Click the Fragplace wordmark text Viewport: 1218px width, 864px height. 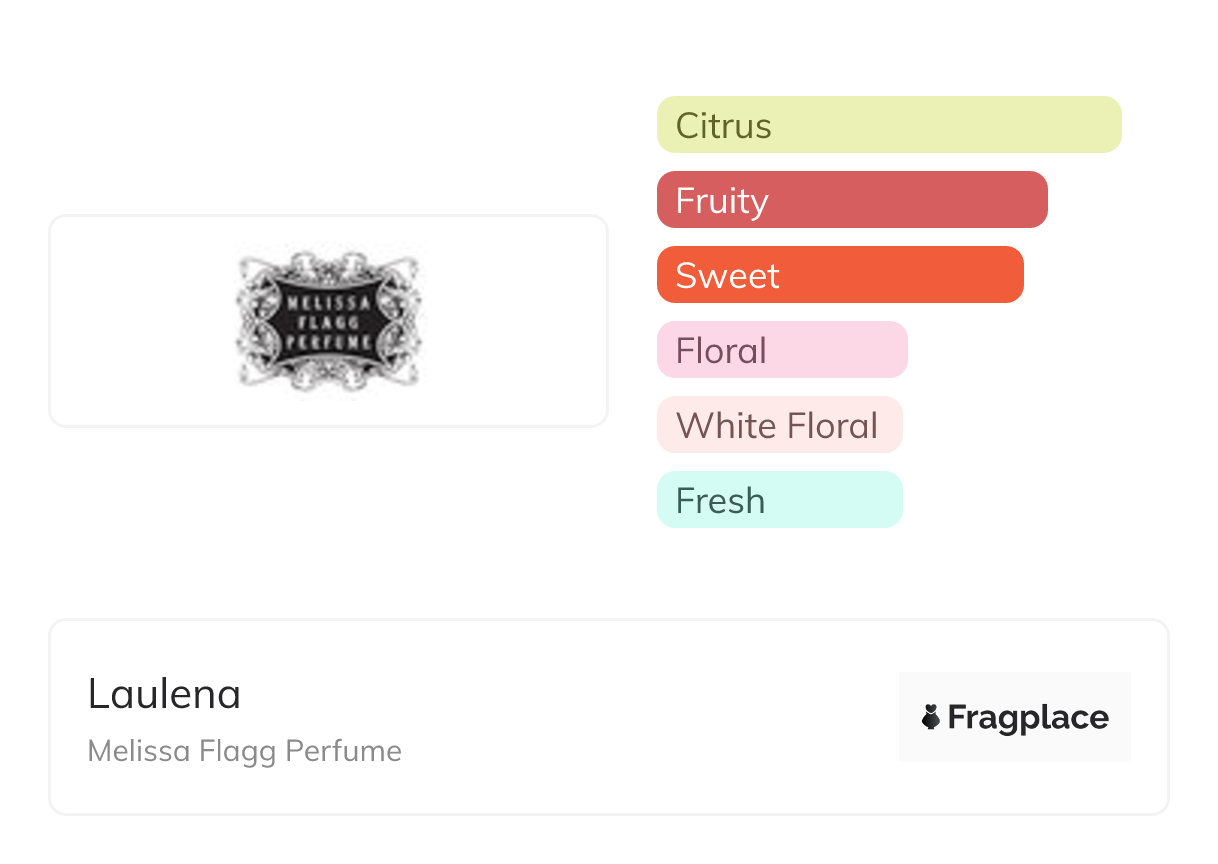[x=1028, y=717]
